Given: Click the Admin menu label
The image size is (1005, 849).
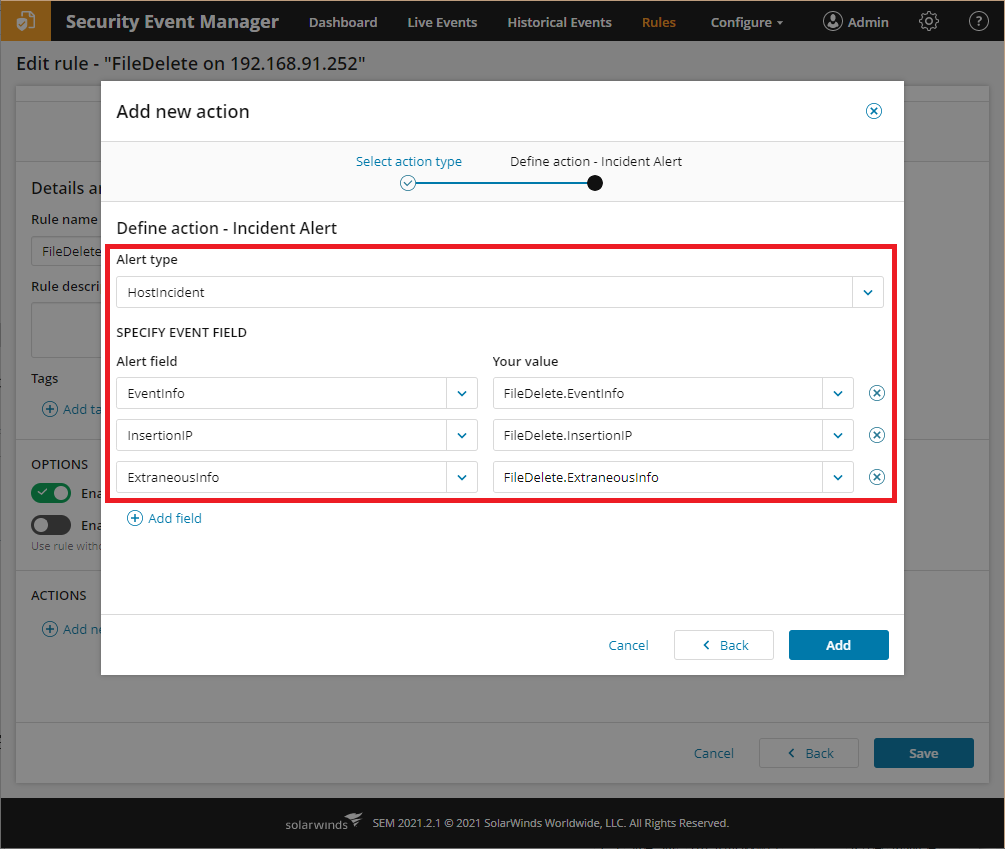Looking at the screenshot, I should 868,22.
